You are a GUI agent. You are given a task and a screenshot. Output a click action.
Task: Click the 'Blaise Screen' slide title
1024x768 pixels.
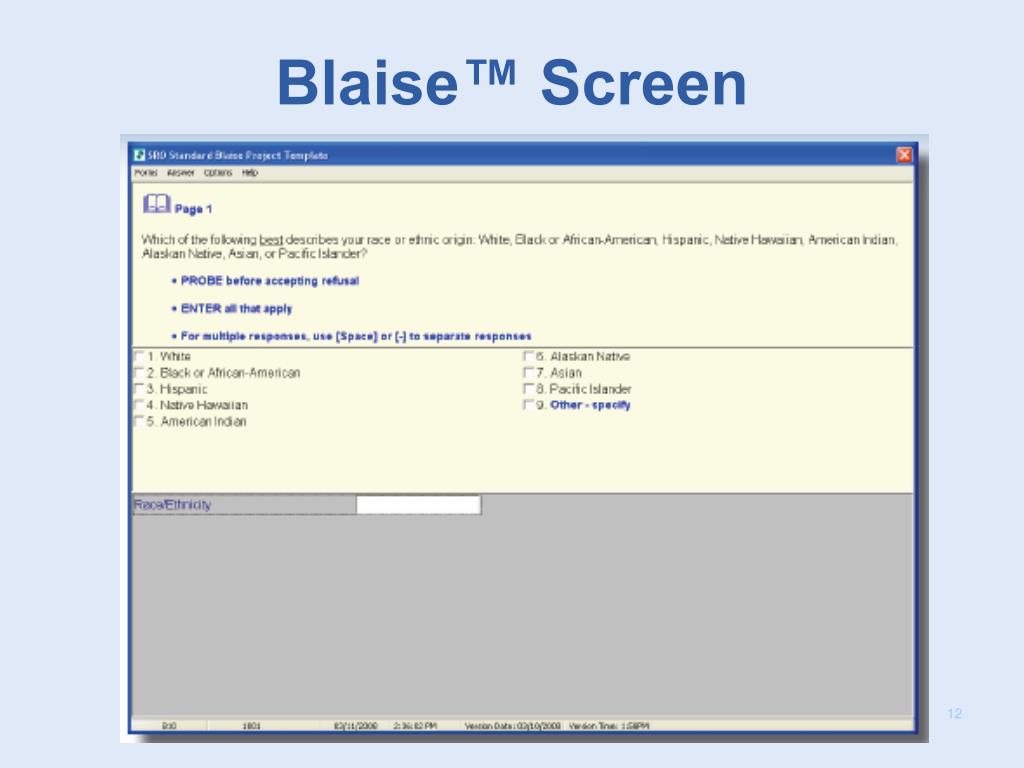click(x=512, y=83)
